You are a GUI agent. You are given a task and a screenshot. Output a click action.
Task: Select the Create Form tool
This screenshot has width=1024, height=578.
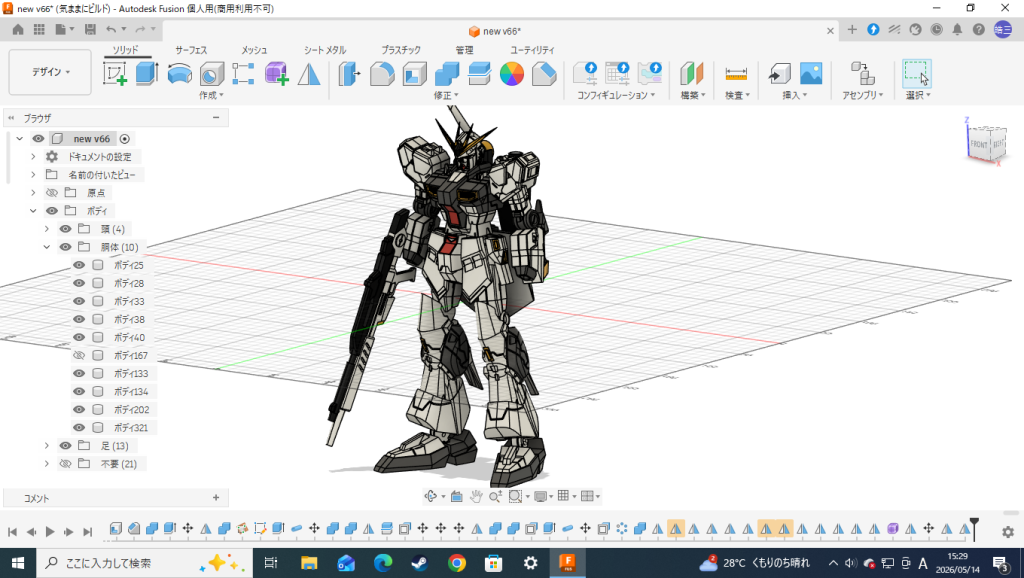coord(276,73)
